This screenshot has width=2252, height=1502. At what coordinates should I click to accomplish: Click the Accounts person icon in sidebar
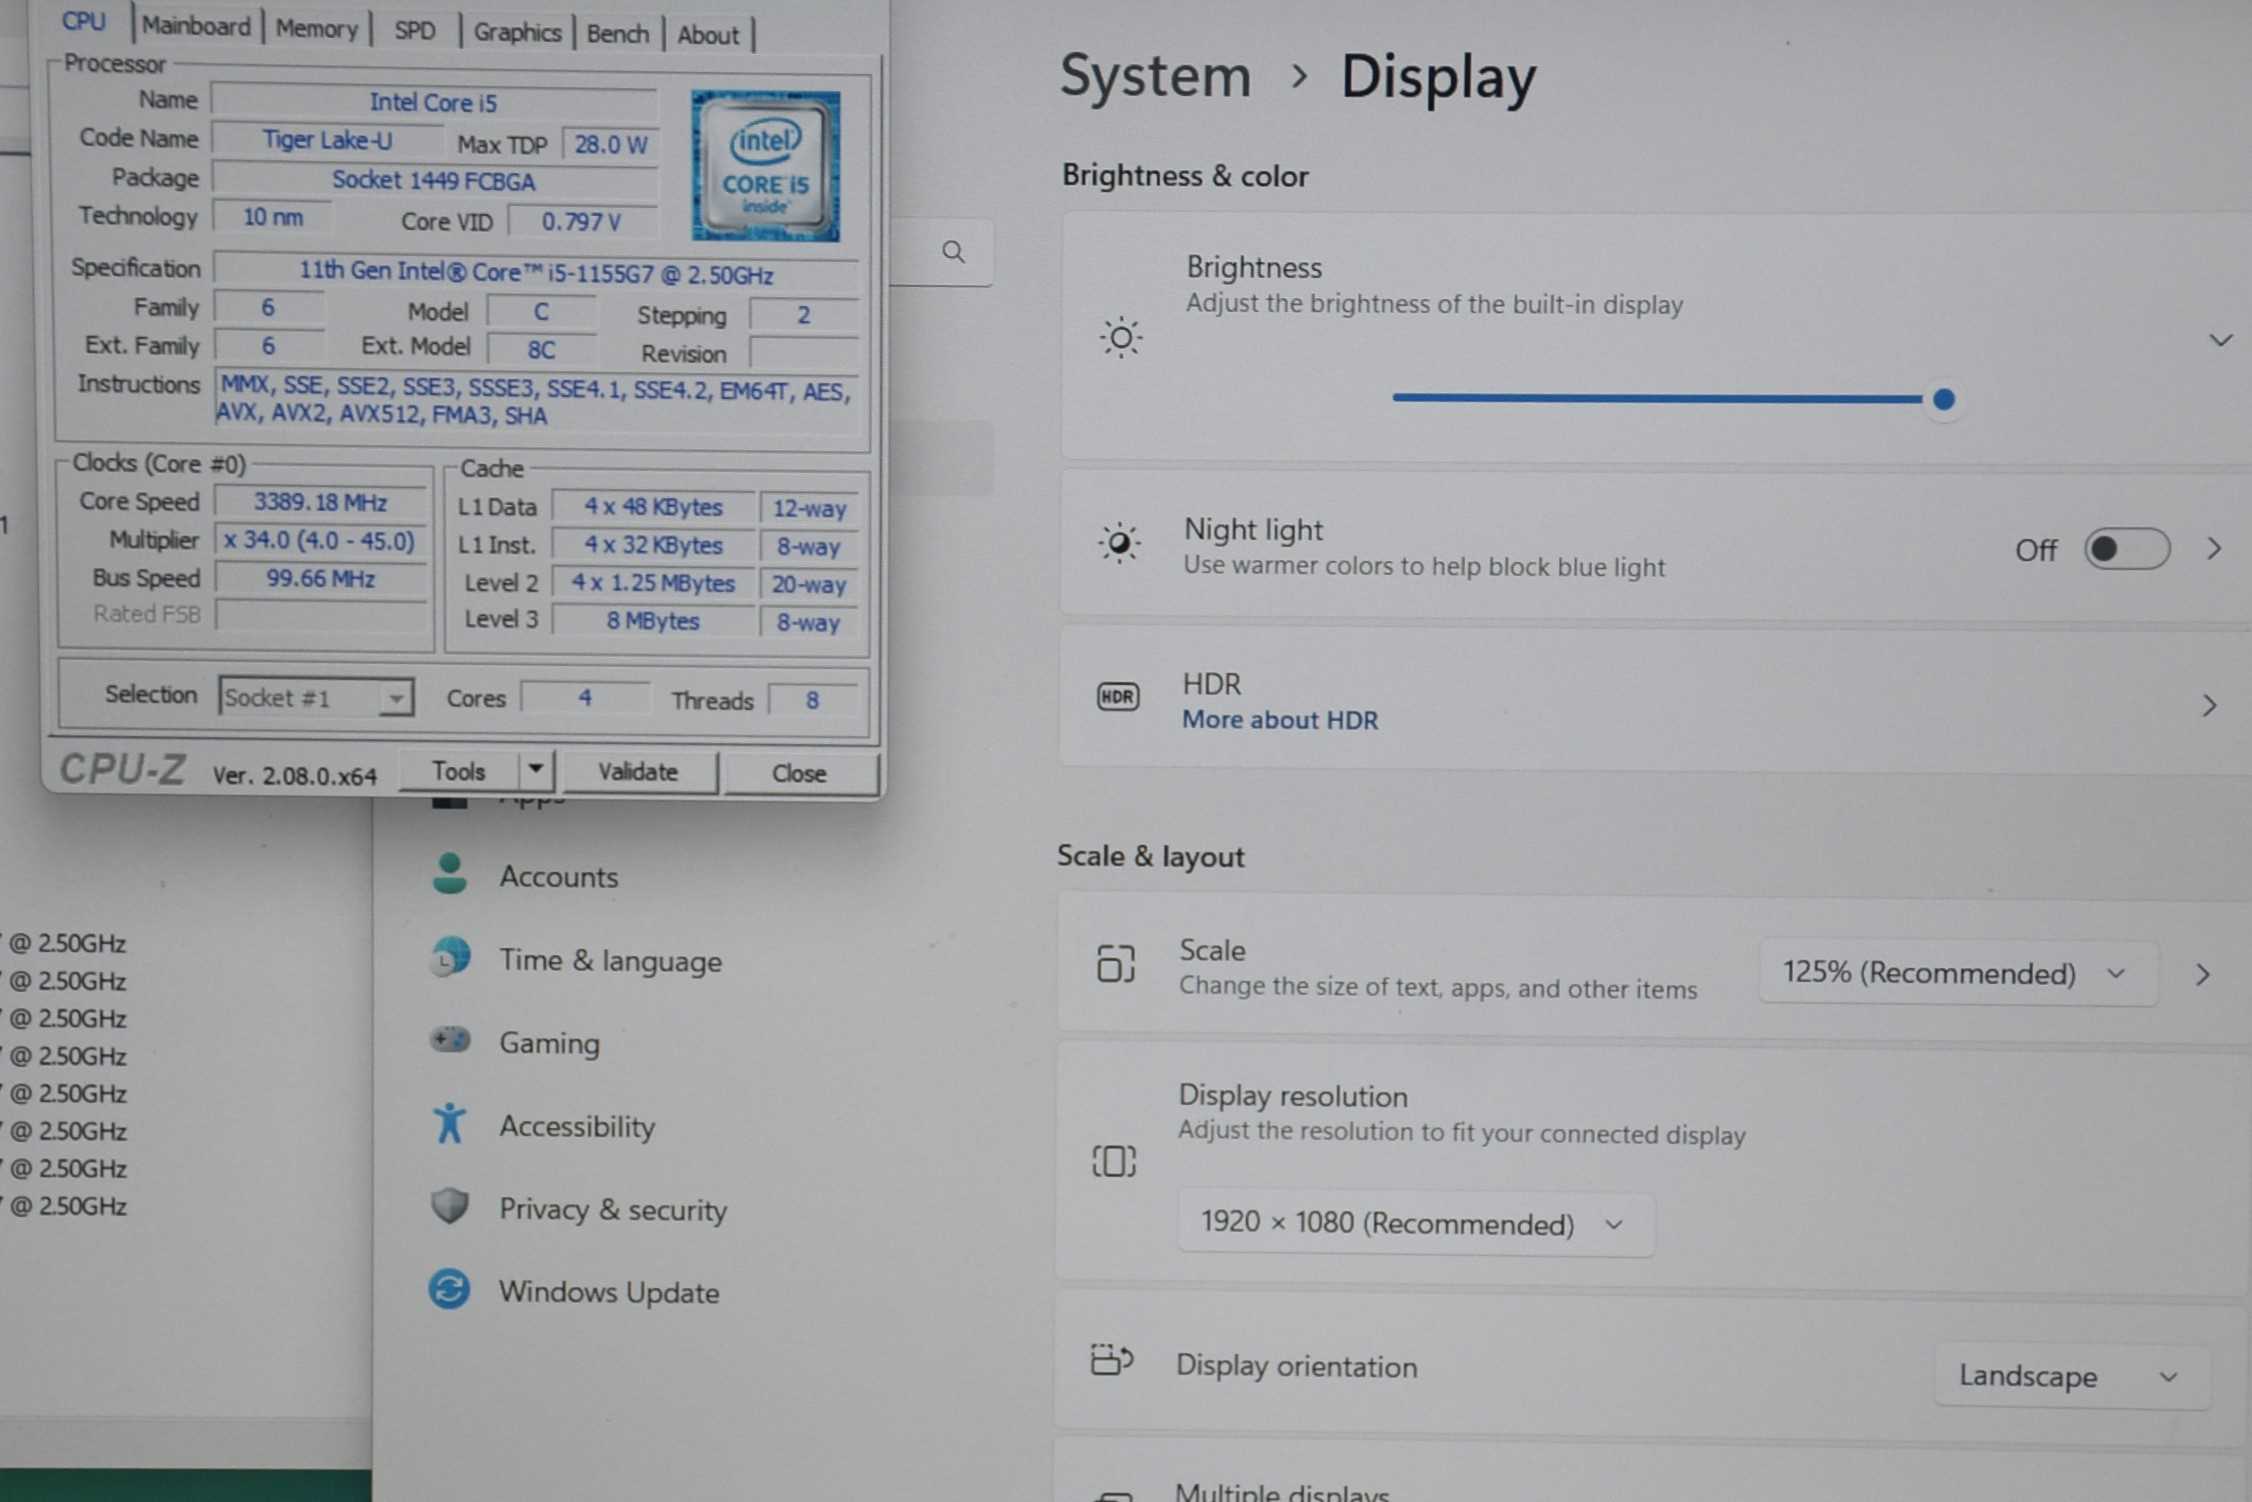(x=450, y=874)
